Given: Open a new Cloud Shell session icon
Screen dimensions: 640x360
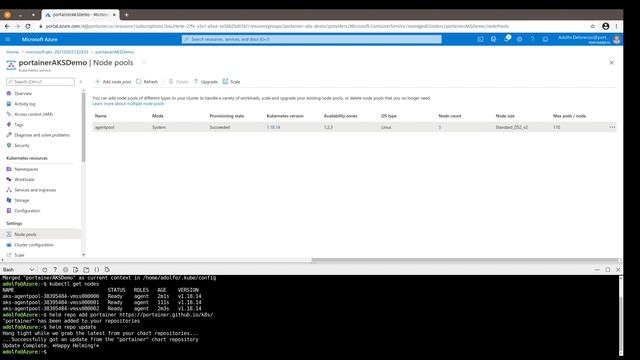Looking at the screenshot, I should click(x=86, y=269).
